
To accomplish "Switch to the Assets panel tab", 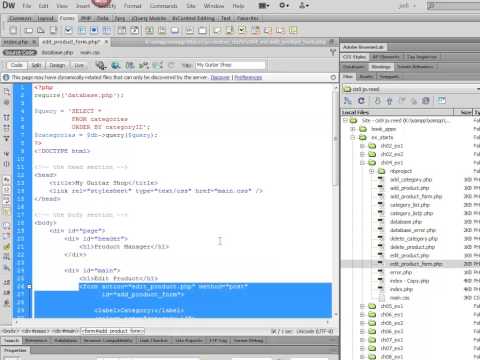I will pos(366,77).
